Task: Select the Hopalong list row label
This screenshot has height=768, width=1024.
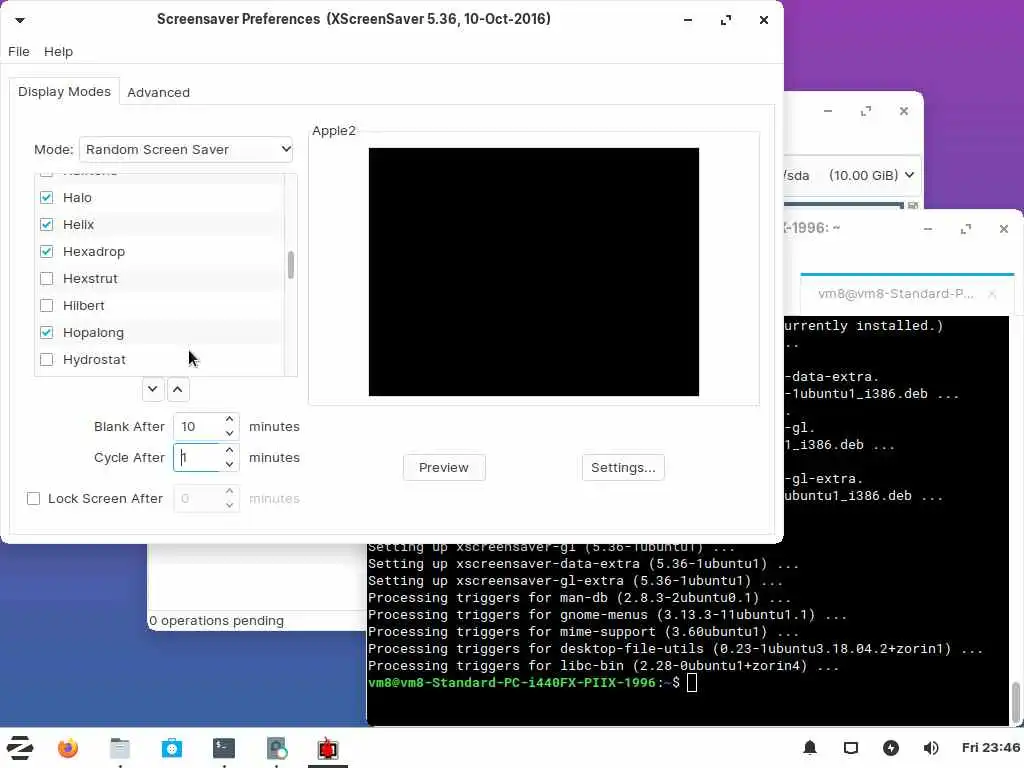Action: (93, 332)
